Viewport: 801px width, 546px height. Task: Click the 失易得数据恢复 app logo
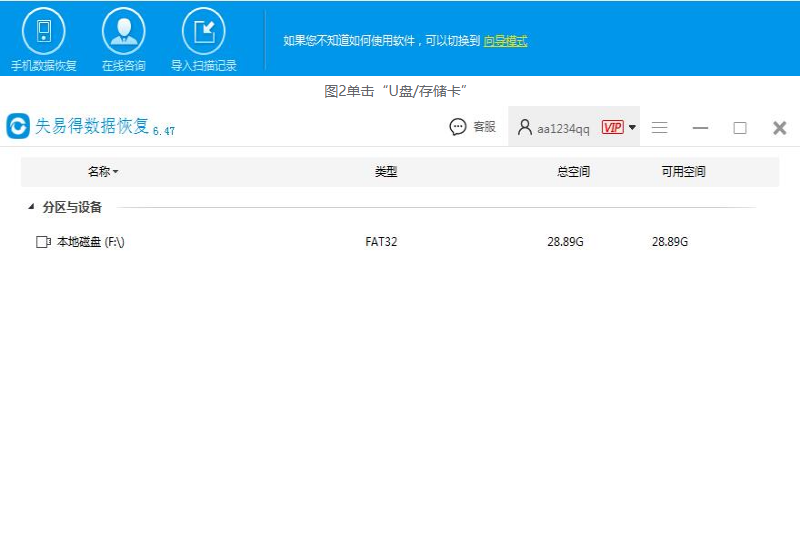click(x=18, y=126)
